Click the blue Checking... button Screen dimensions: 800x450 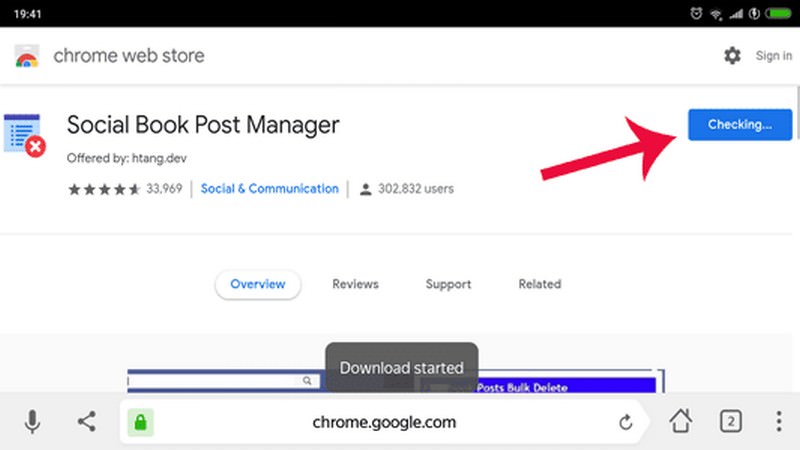tap(740, 125)
